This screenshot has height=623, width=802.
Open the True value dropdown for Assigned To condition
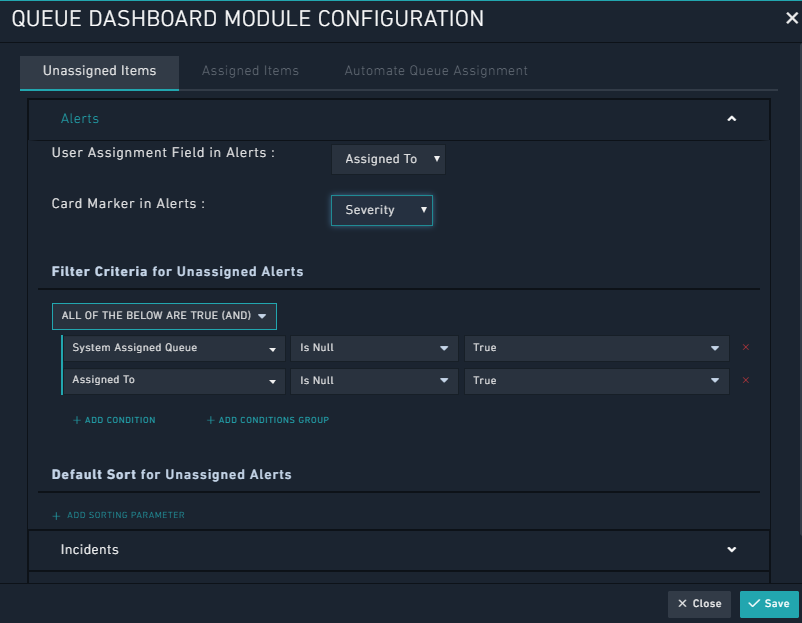click(x=596, y=381)
